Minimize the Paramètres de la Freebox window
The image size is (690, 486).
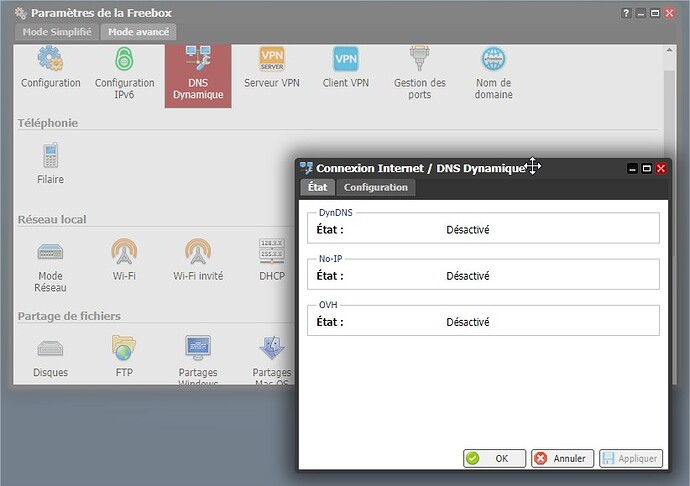pos(641,13)
